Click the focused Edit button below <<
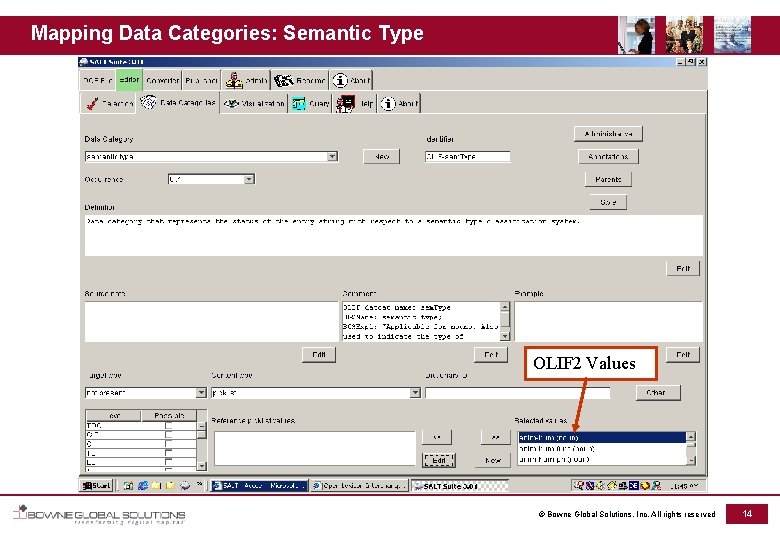Screen dimensions: 780x540 click(x=438, y=460)
